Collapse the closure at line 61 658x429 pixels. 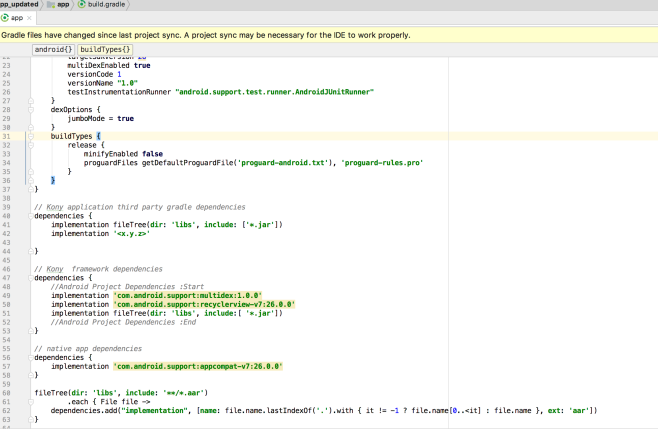[31, 402]
